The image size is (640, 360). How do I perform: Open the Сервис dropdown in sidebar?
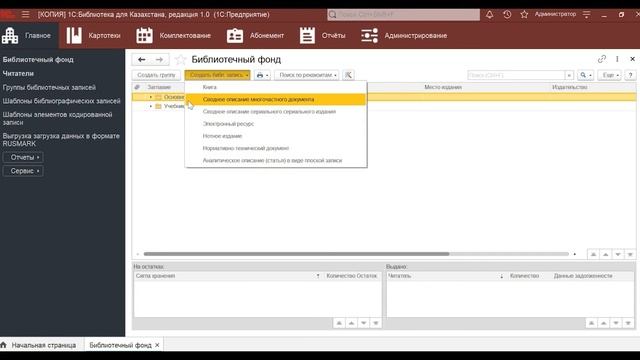(x=24, y=171)
